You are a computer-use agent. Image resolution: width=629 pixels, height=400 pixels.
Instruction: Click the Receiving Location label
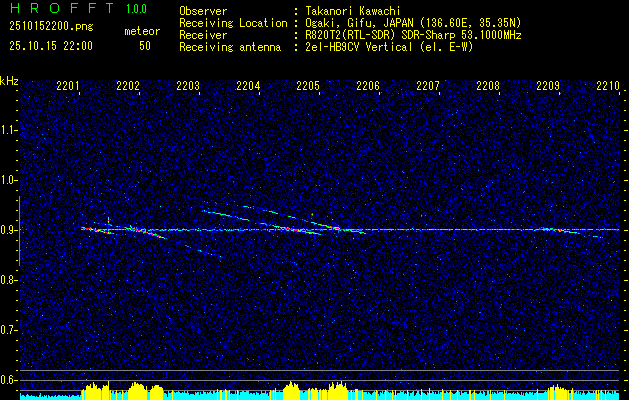pyautogui.click(x=233, y=23)
